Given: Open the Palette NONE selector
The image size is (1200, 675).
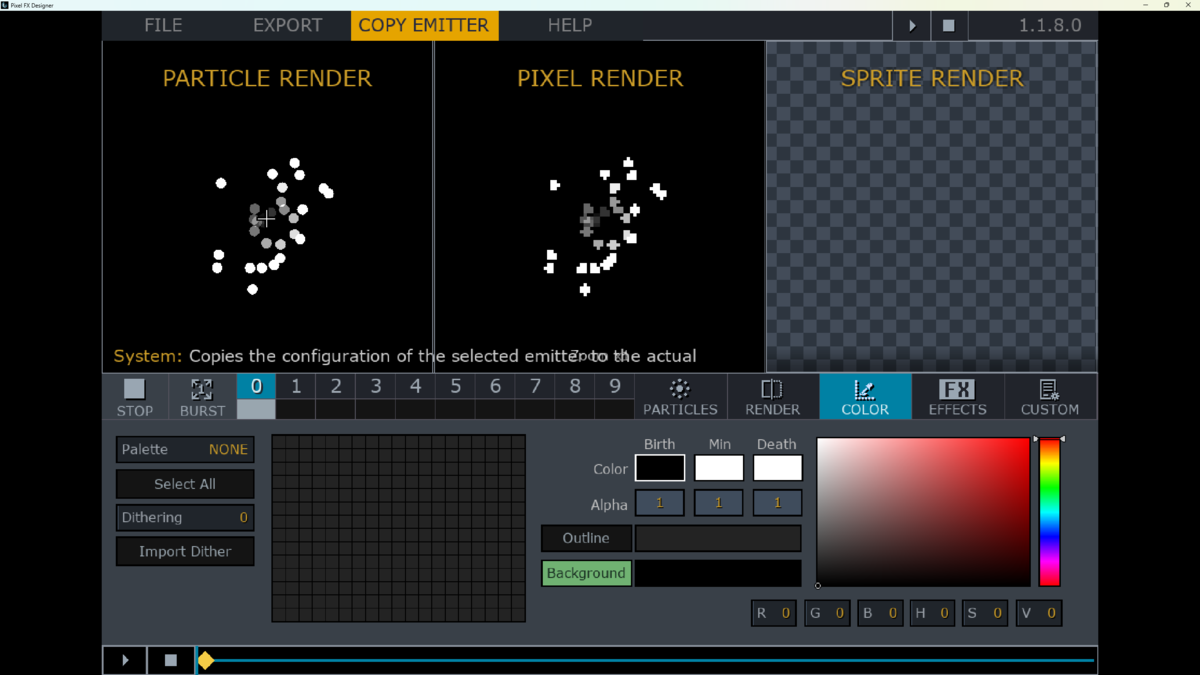Looking at the screenshot, I should pyautogui.click(x=185, y=450).
